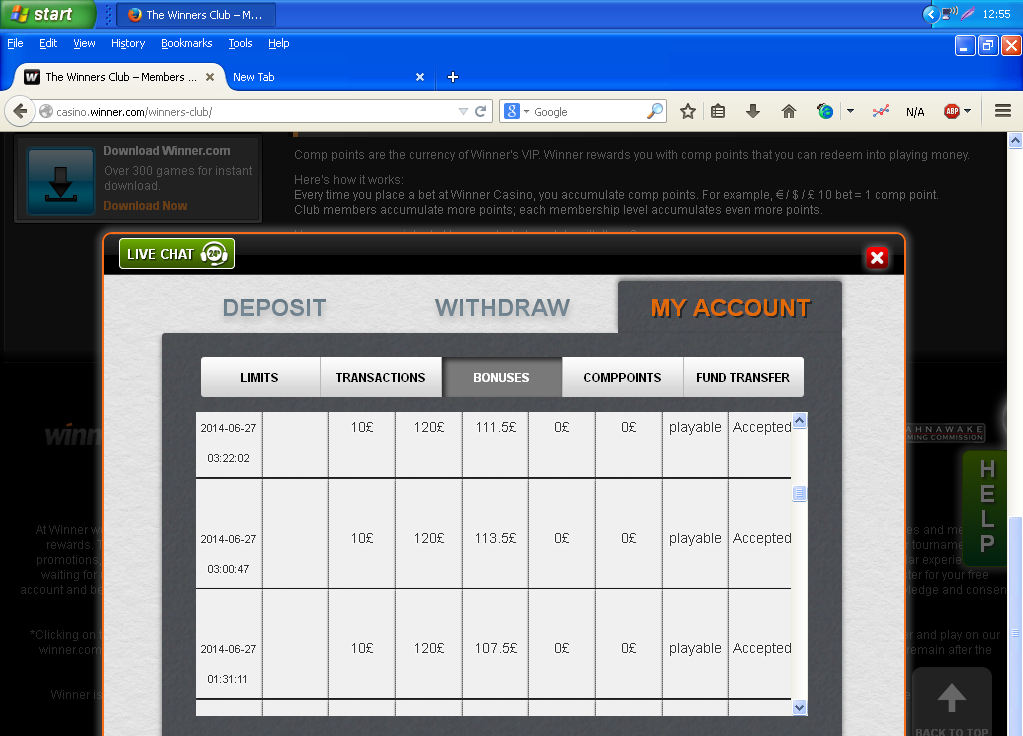Open the Adblock Plus dropdown arrow
Image resolution: width=1023 pixels, height=736 pixels.
[968, 112]
